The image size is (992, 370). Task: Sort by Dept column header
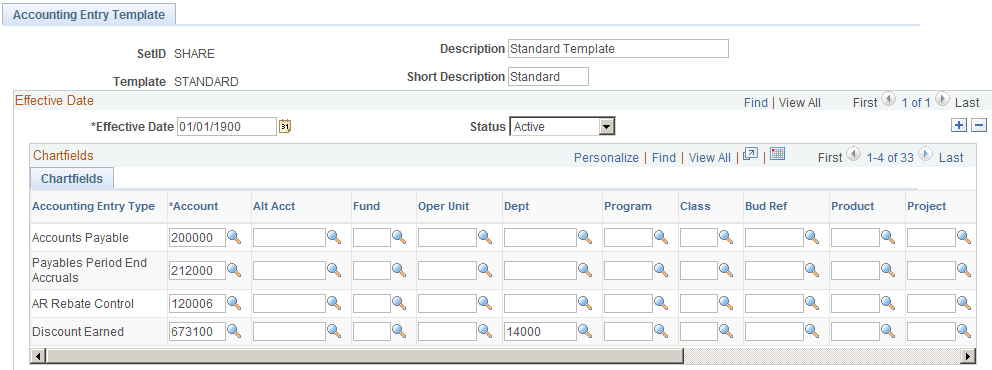click(516, 206)
